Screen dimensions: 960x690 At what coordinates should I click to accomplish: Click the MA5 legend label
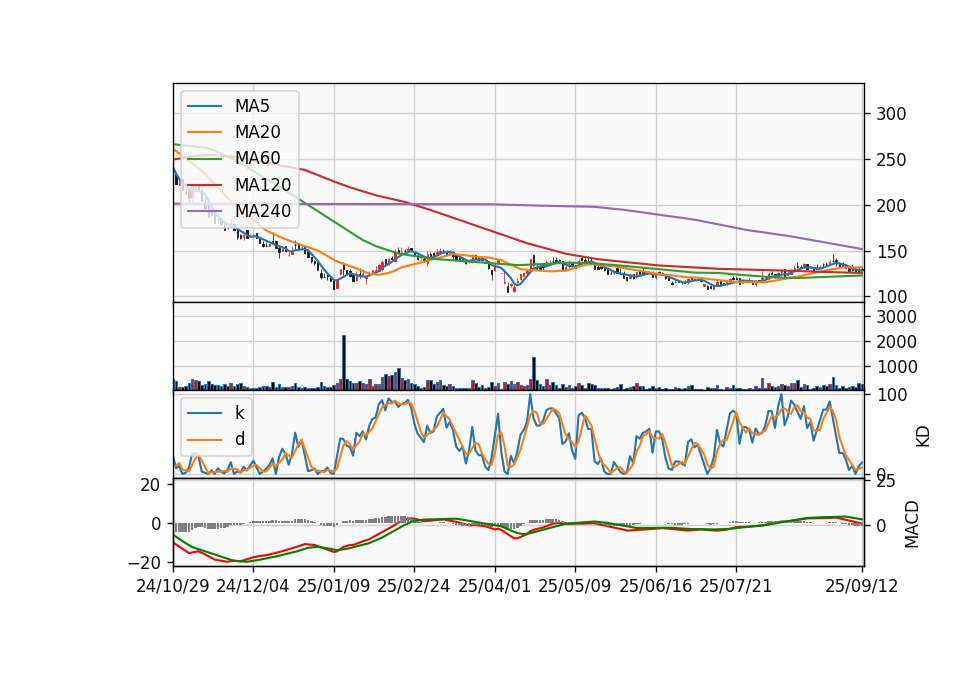click(x=252, y=106)
